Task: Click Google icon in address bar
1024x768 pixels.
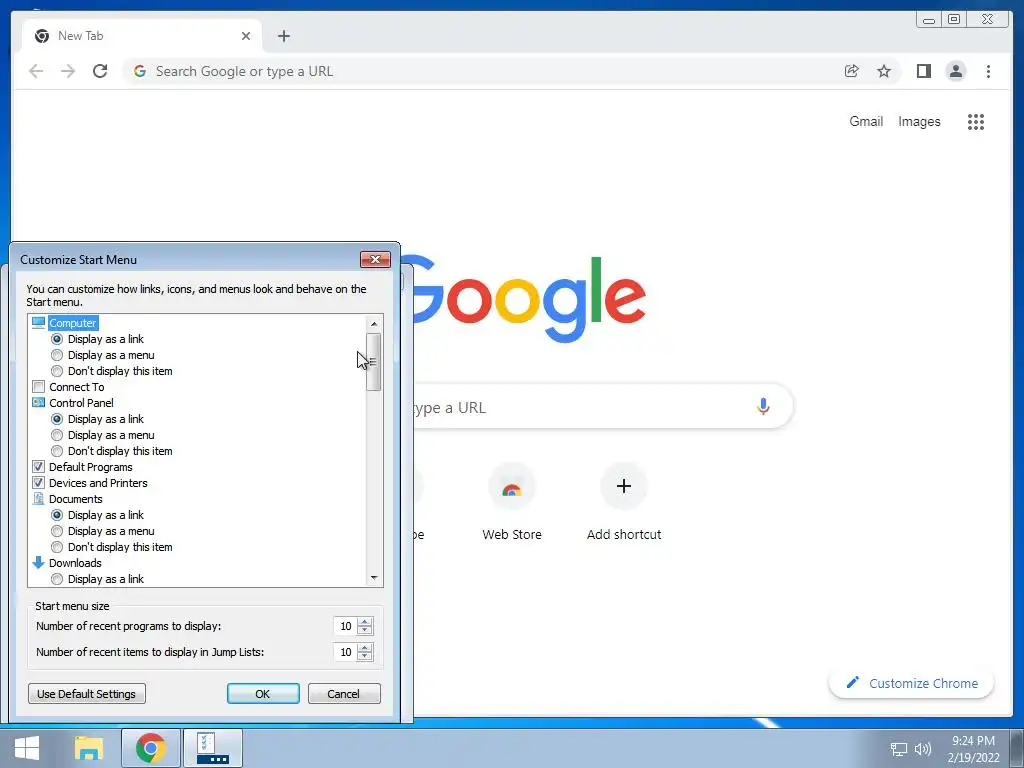Action: pyautogui.click(x=140, y=71)
